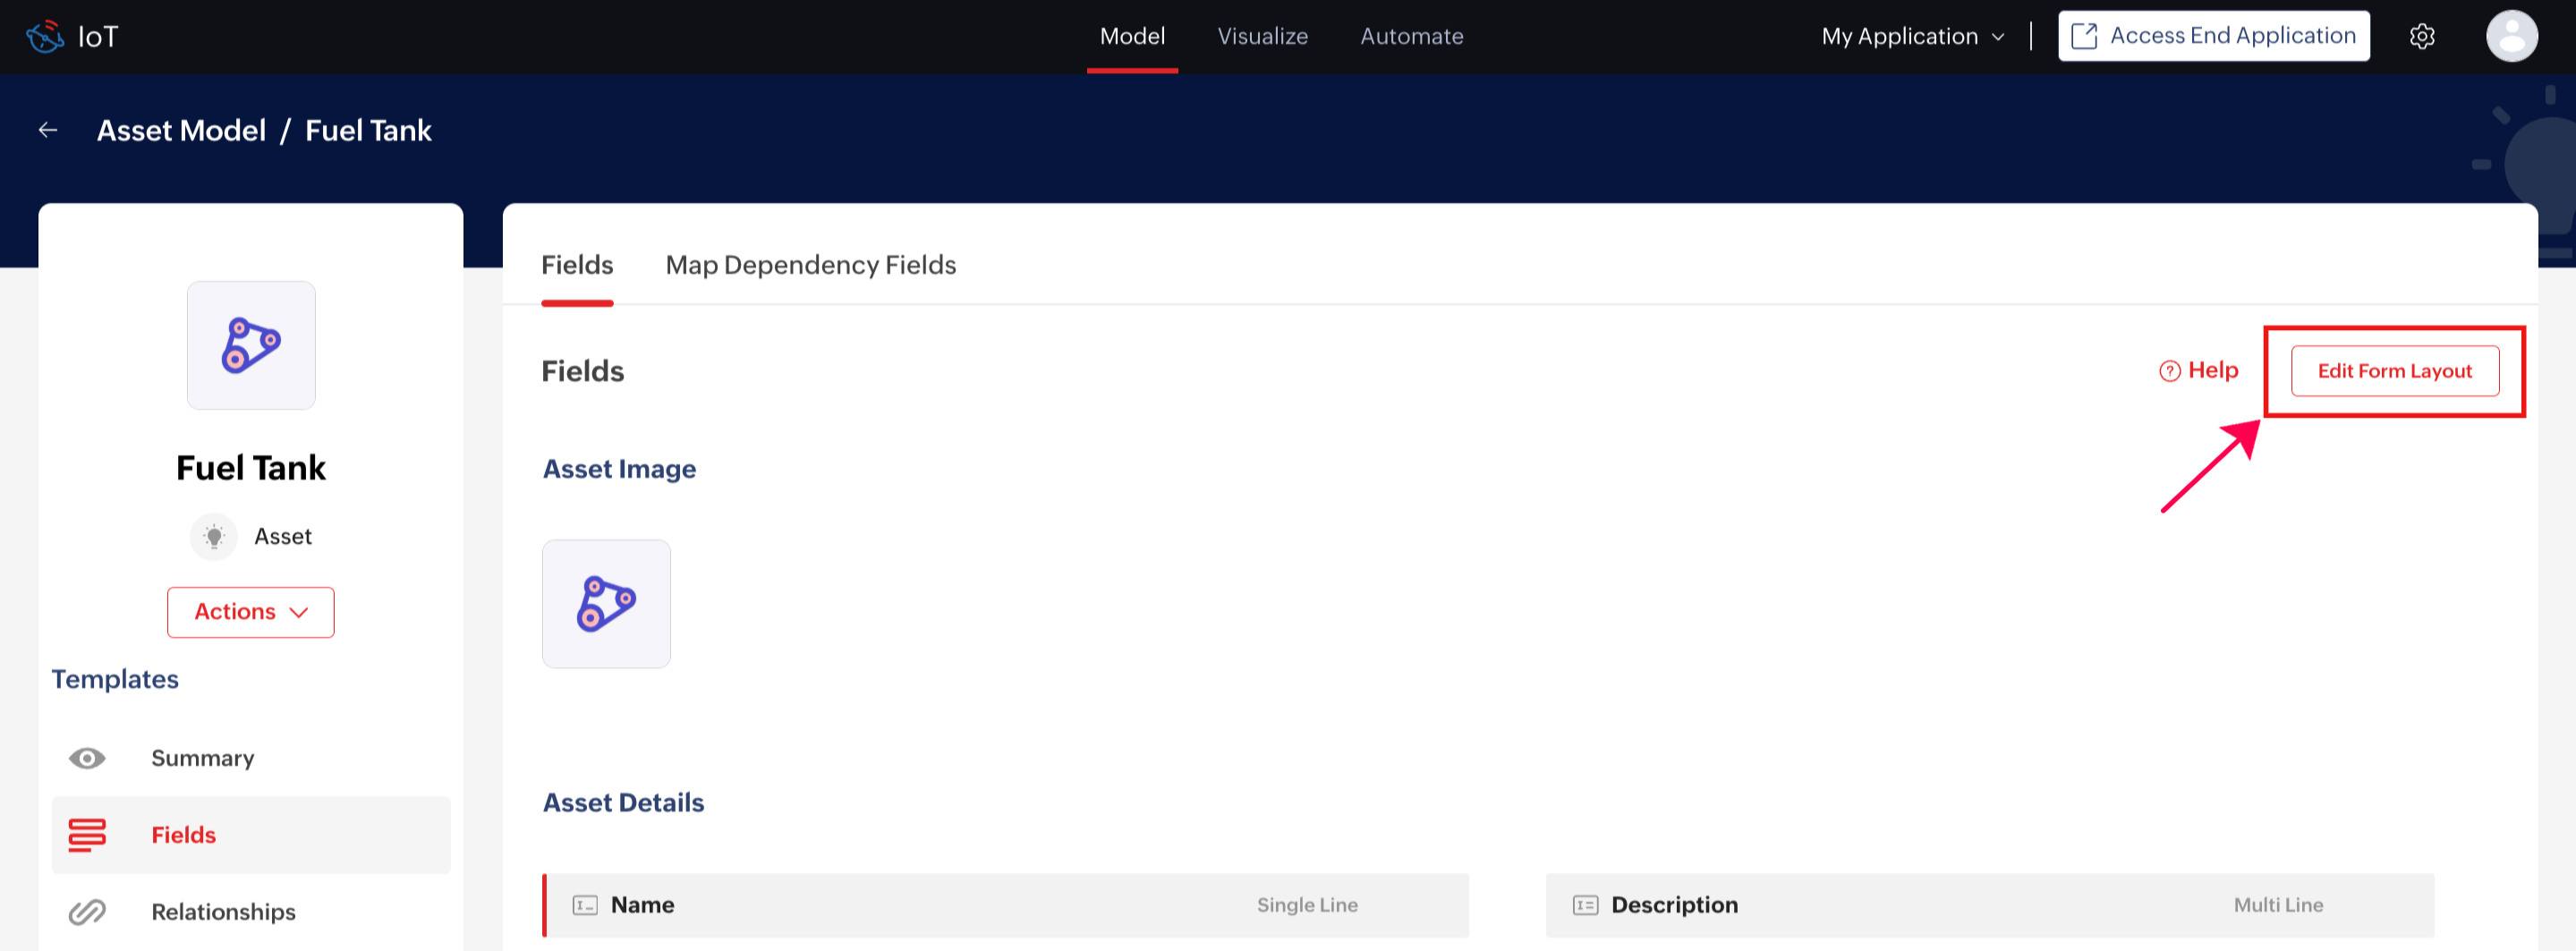2576x951 pixels.
Task: Go back using the left arrow
Action: point(48,130)
